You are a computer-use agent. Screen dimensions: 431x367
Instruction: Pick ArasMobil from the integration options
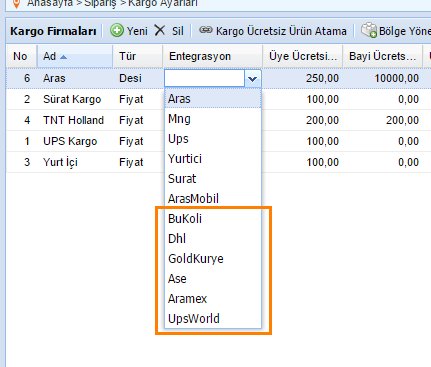[x=213, y=199]
